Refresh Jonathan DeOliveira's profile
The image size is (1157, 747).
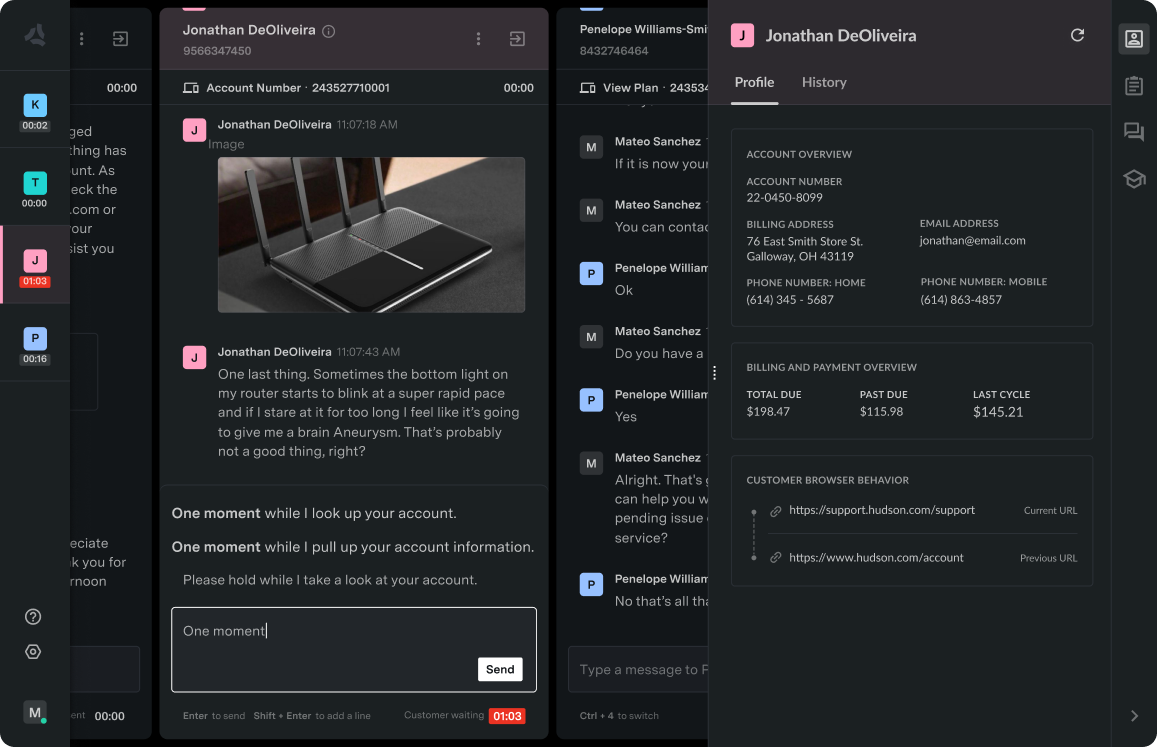[1077, 35]
